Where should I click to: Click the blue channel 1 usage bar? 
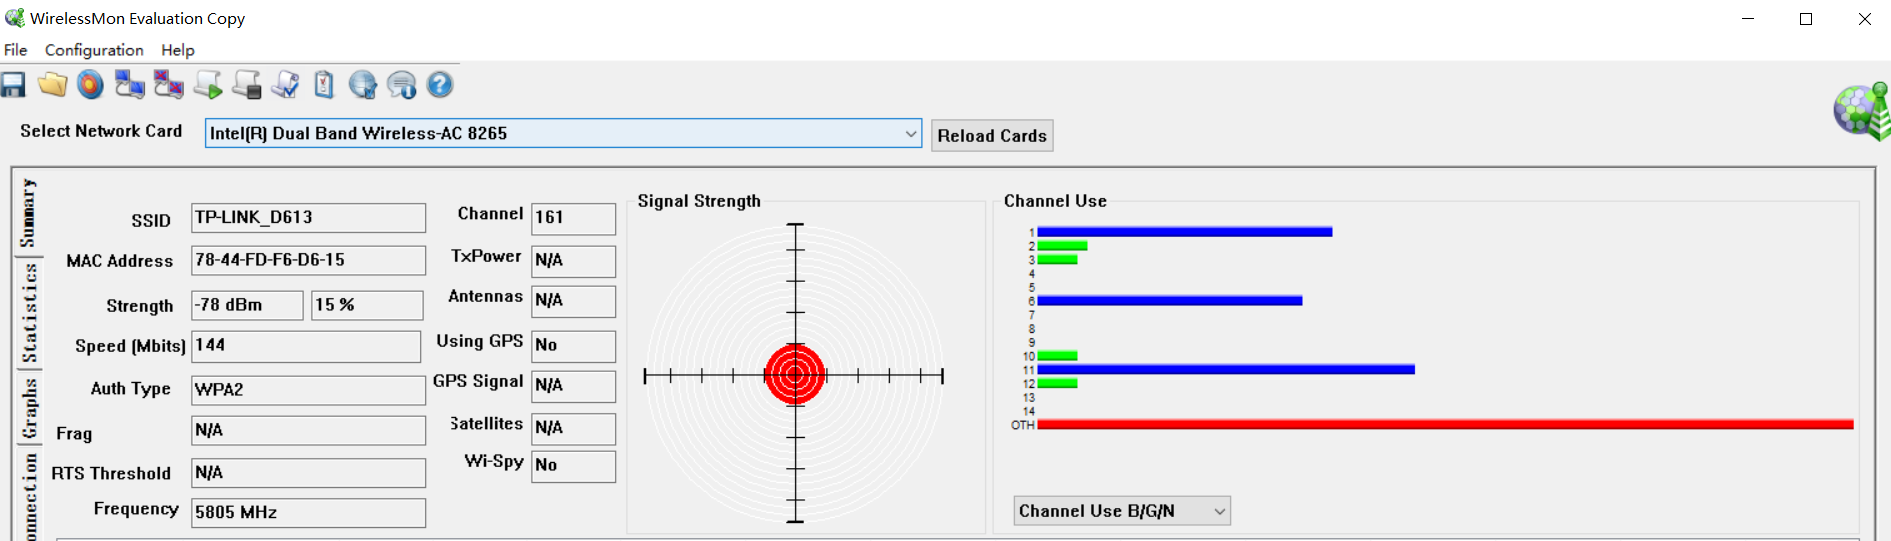(x=1185, y=232)
